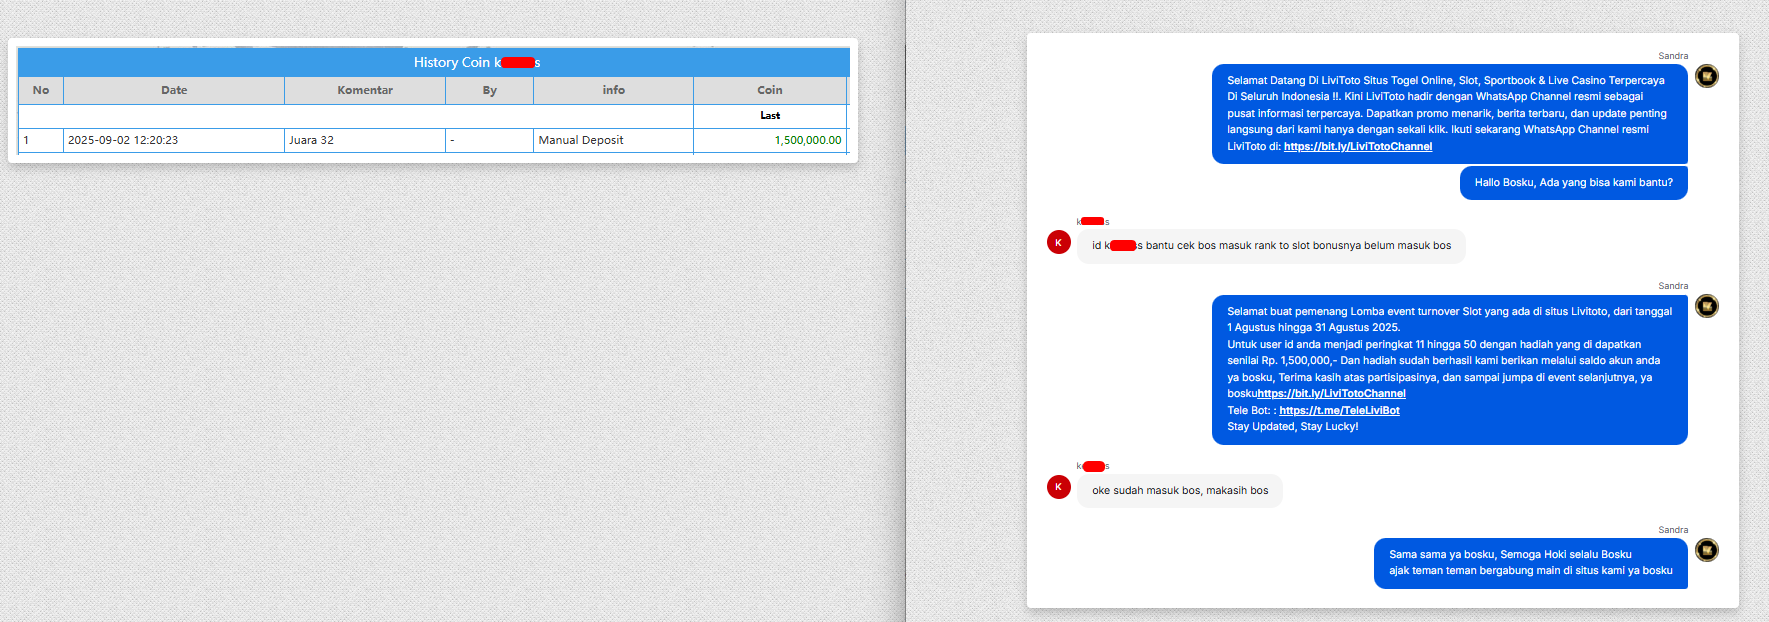Click the date cell 2025-09-02 12:20:23
Screen dimensions: 1769x622
coord(174,140)
